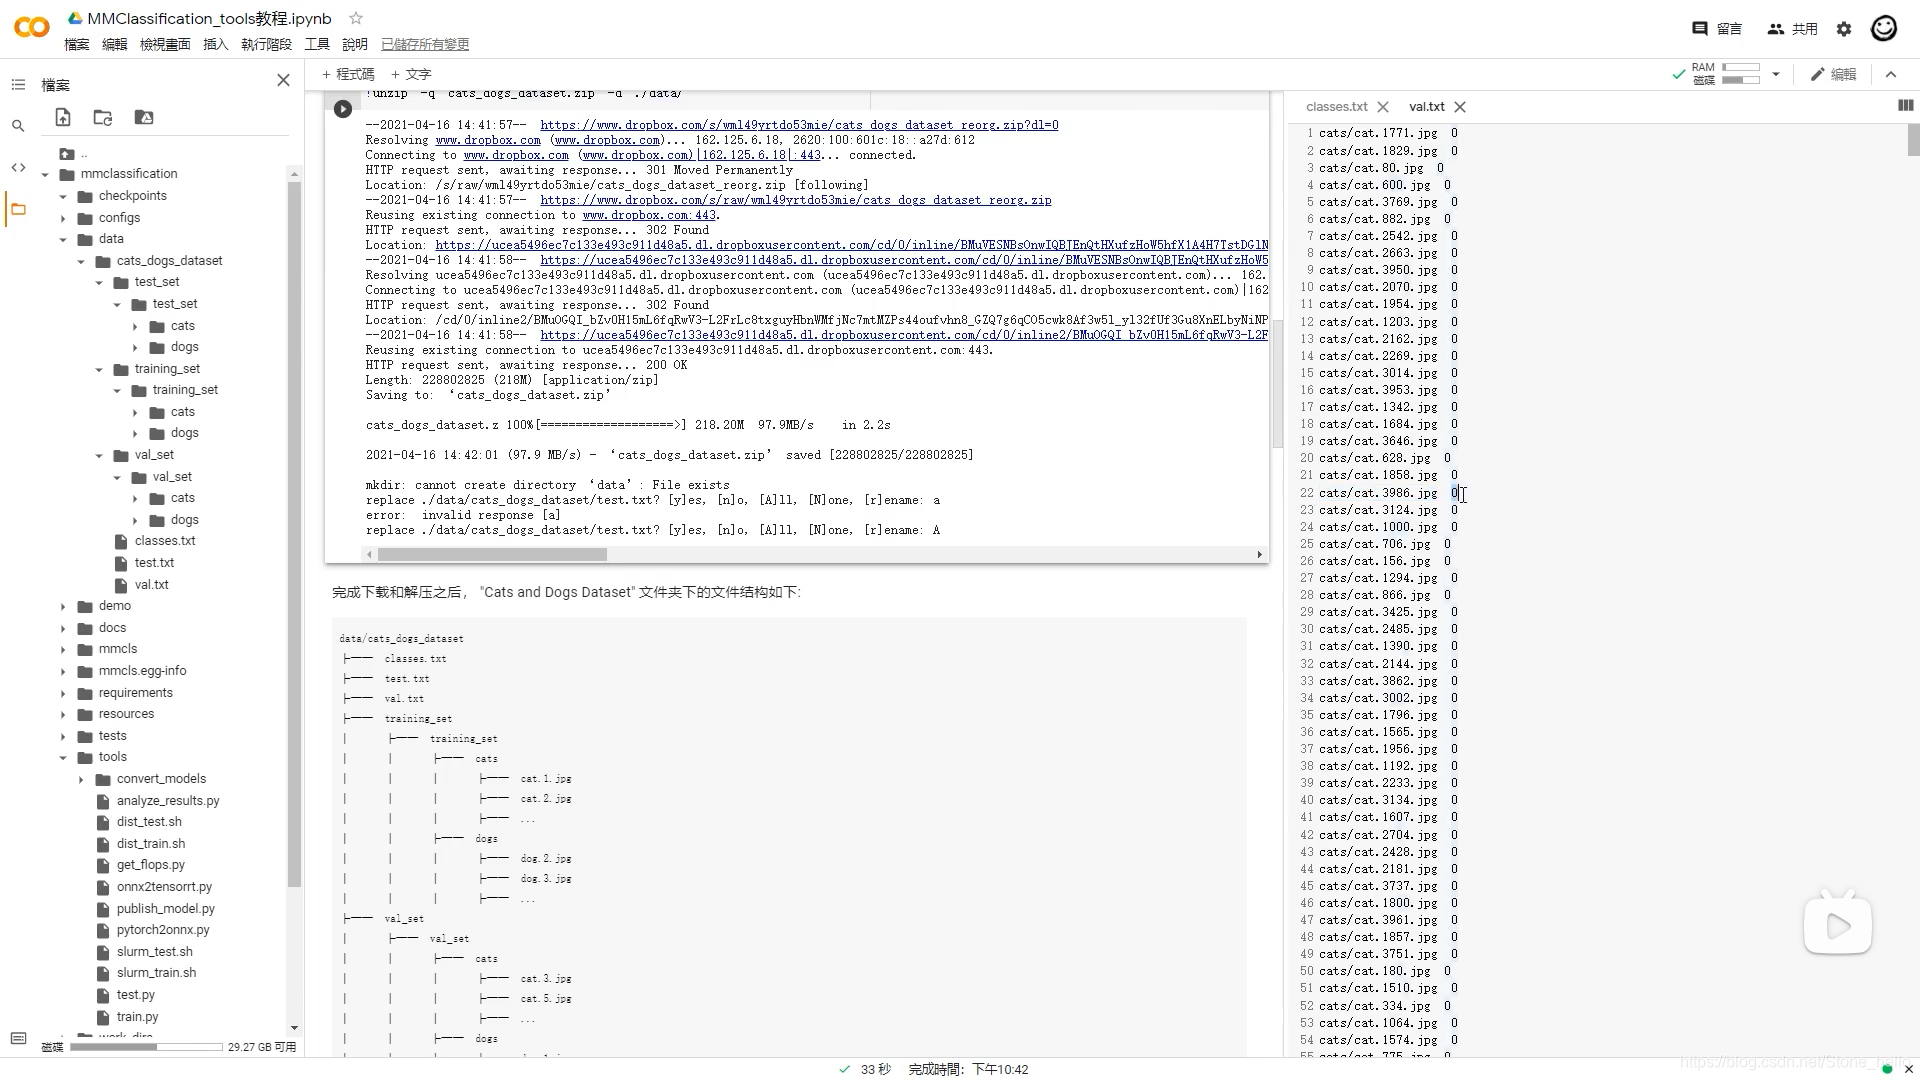The width and height of the screenshot is (1920, 1080).
Task: Click the 說明 menu item
Action: pos(353,44)
